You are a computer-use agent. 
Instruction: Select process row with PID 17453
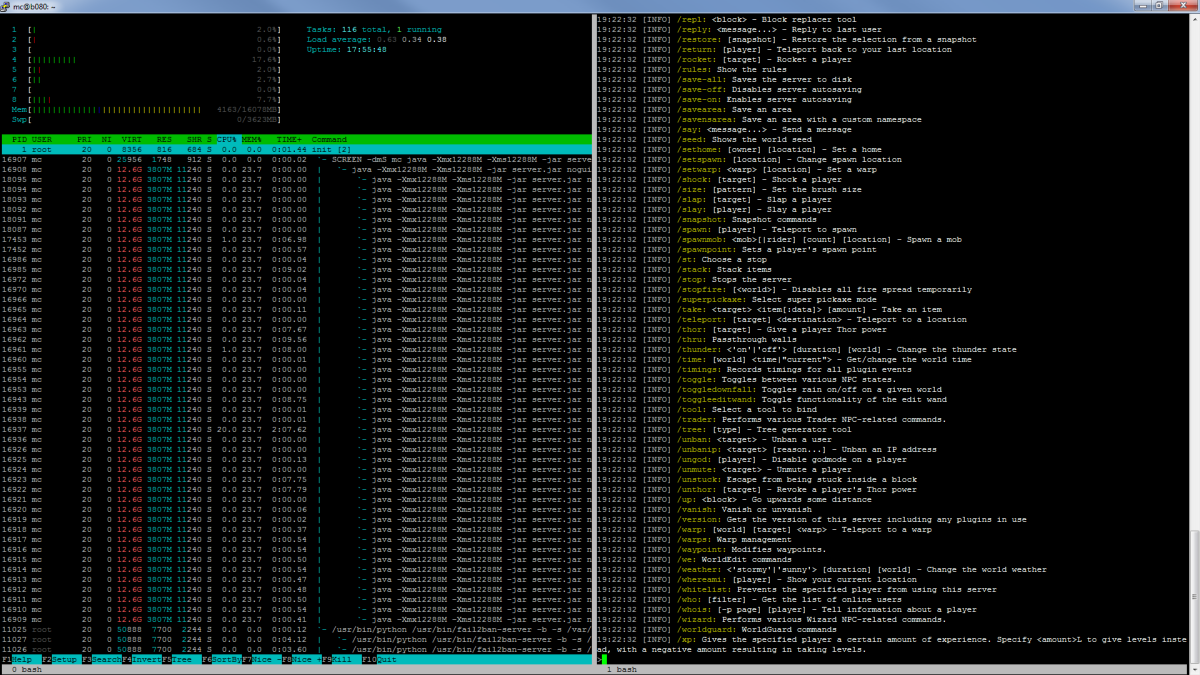pyautogui.click(x=297, y=240)
